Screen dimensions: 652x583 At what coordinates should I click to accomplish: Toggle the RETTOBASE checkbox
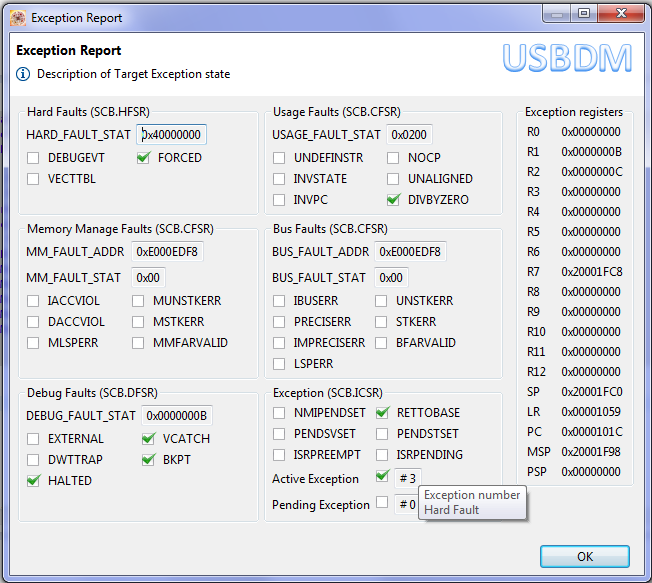click(382, 413)
